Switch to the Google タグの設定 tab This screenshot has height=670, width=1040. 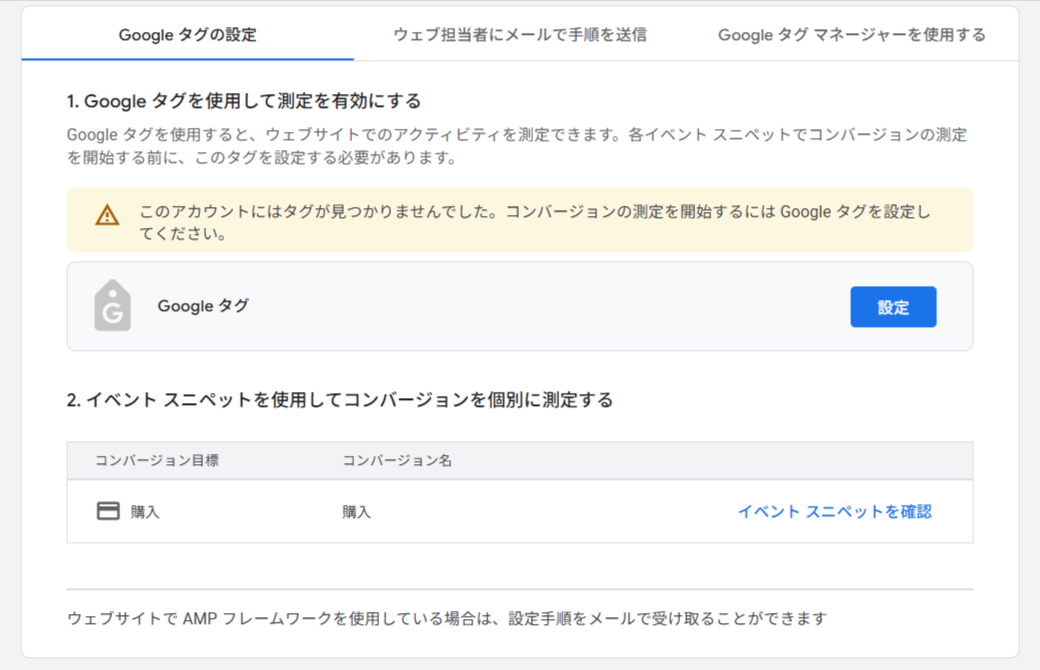click(x=188, y=34)
